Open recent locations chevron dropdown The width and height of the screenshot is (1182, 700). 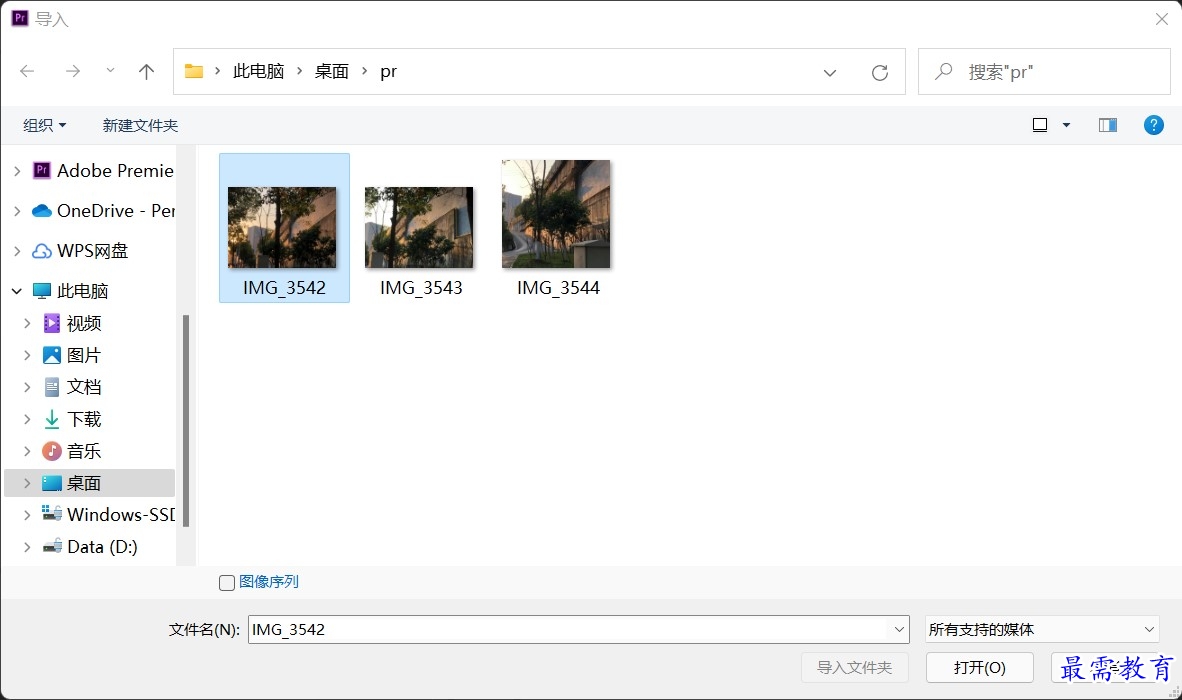pos(110,71)
